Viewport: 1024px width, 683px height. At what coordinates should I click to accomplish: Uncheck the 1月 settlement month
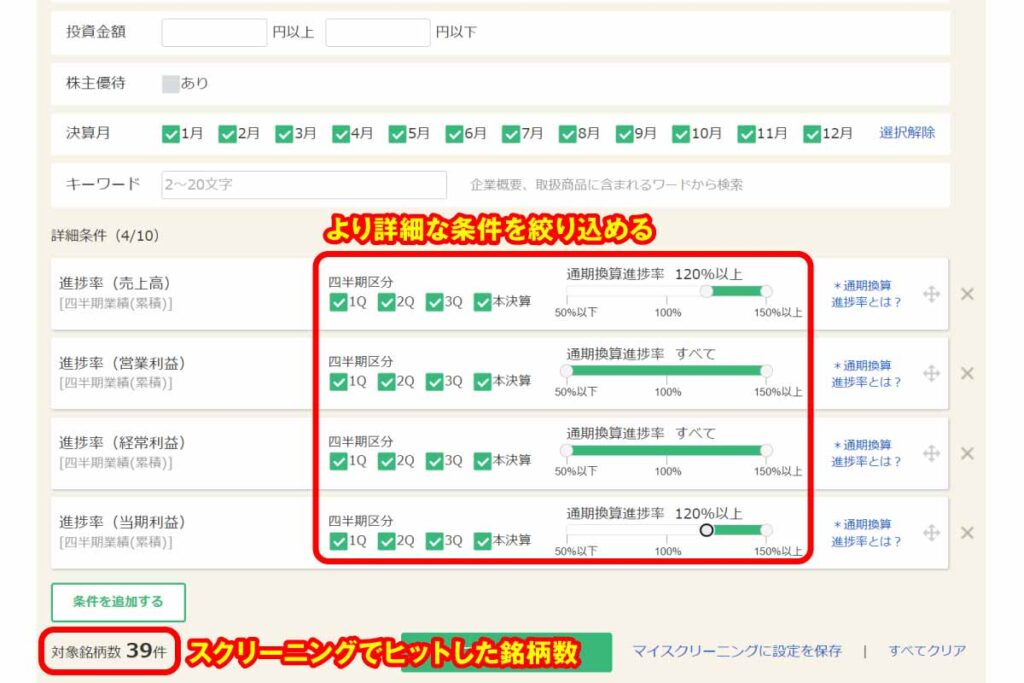click(170, 134)
